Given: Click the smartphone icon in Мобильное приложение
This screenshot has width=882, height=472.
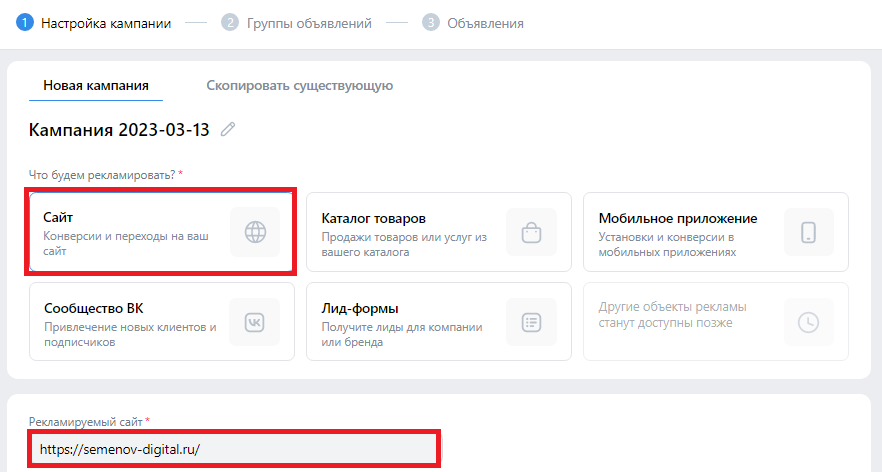Looking at the screenshot, I should tap(808, 232).
